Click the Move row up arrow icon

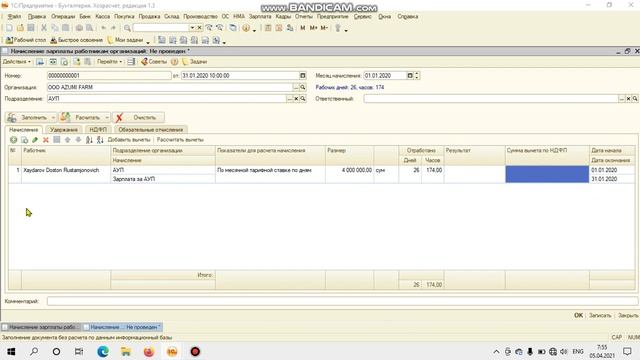tap(67, 140)
